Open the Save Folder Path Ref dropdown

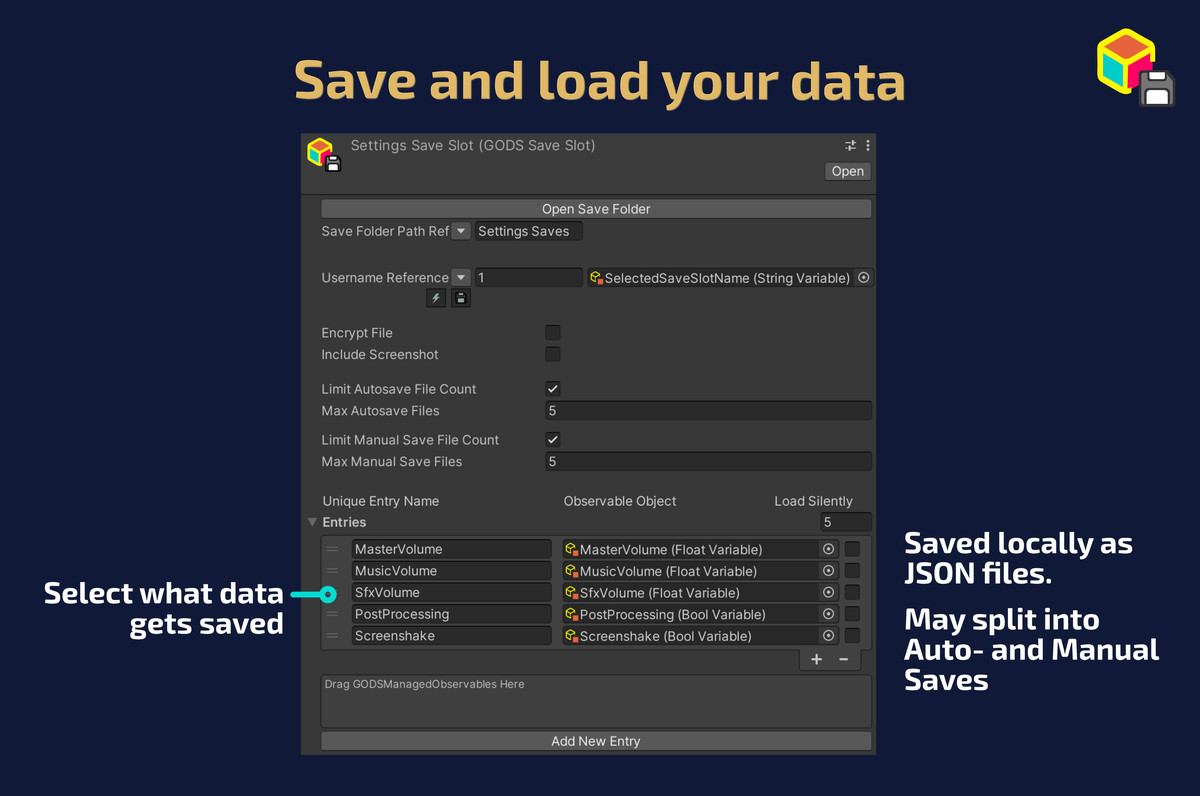[461, 231]
